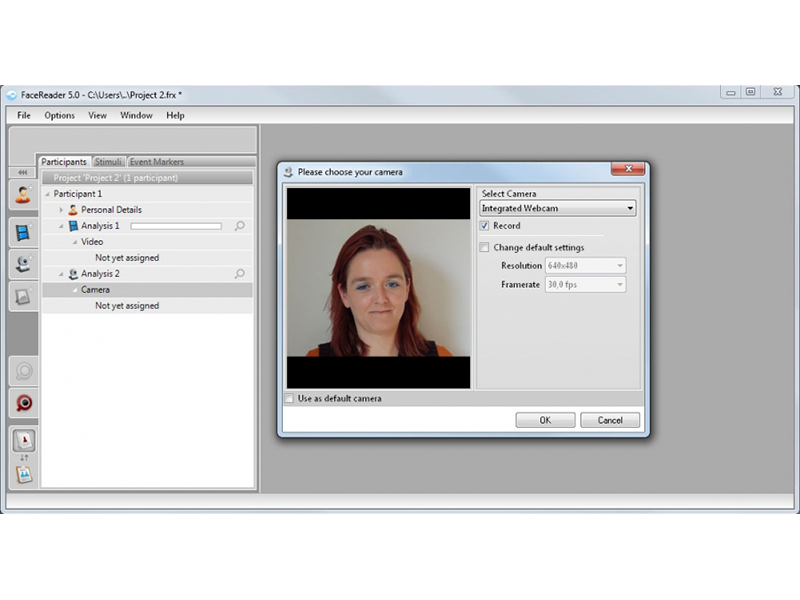Click the add participant icon in sidebar
Viewport: 800px width, 600px height.
coord(22,195)
